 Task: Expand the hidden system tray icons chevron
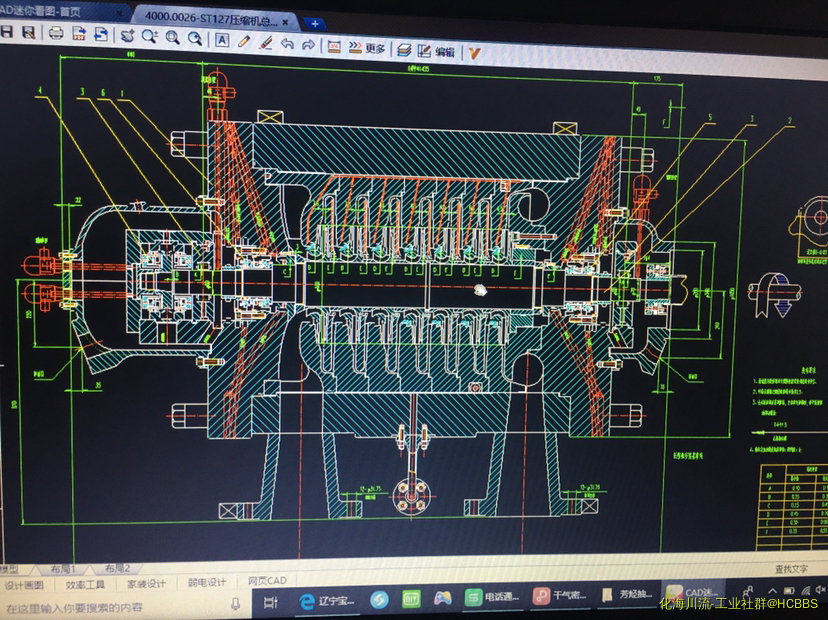click(772, 590)
